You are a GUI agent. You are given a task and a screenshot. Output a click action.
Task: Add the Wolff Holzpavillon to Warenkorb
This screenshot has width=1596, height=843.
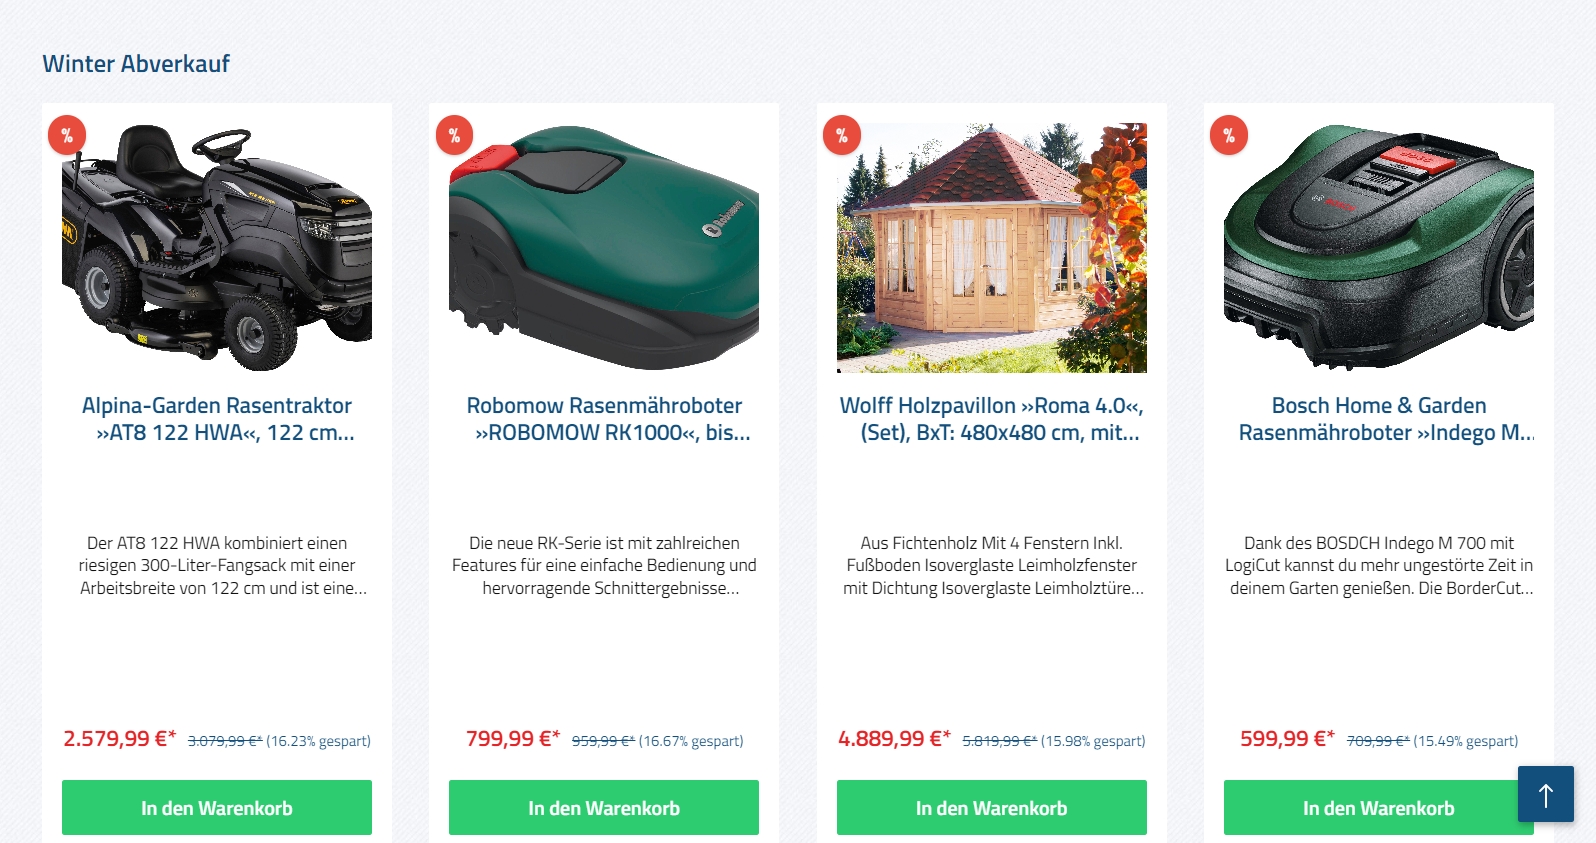coord(992,808)
